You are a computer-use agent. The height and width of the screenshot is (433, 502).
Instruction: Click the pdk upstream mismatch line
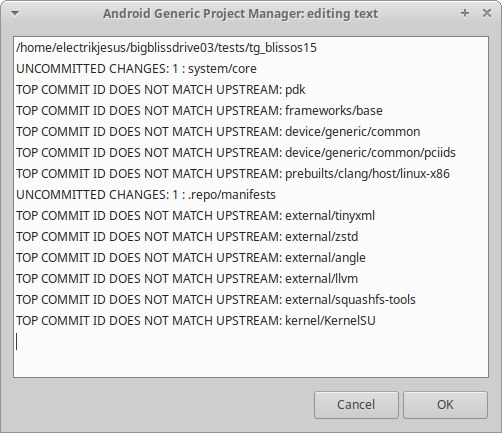161,90
